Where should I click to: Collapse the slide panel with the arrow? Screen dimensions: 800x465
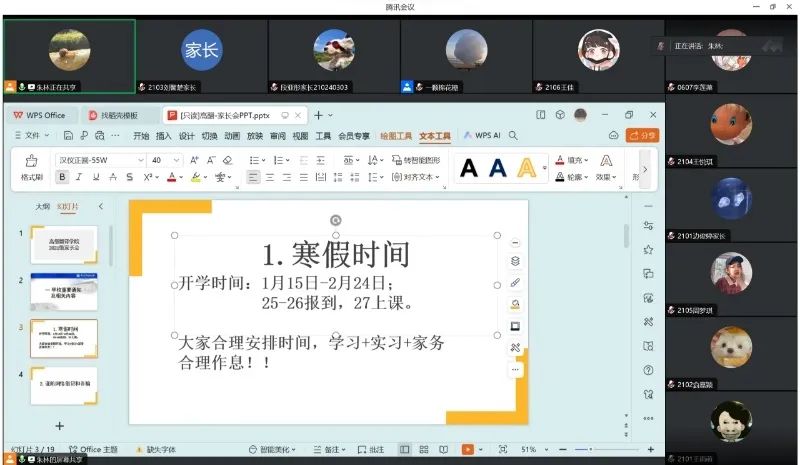pos(100,206)
